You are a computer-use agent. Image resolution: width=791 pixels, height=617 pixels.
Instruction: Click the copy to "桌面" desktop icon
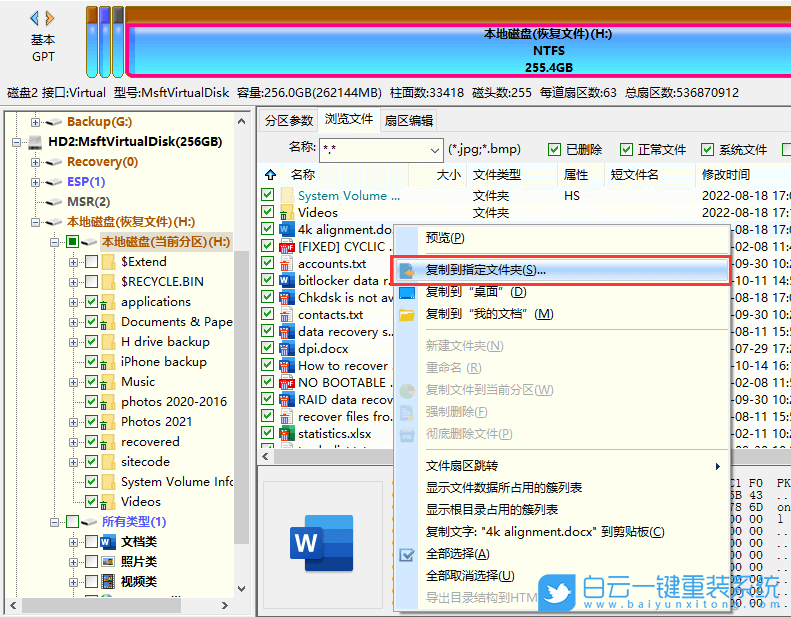pos(407,292)
